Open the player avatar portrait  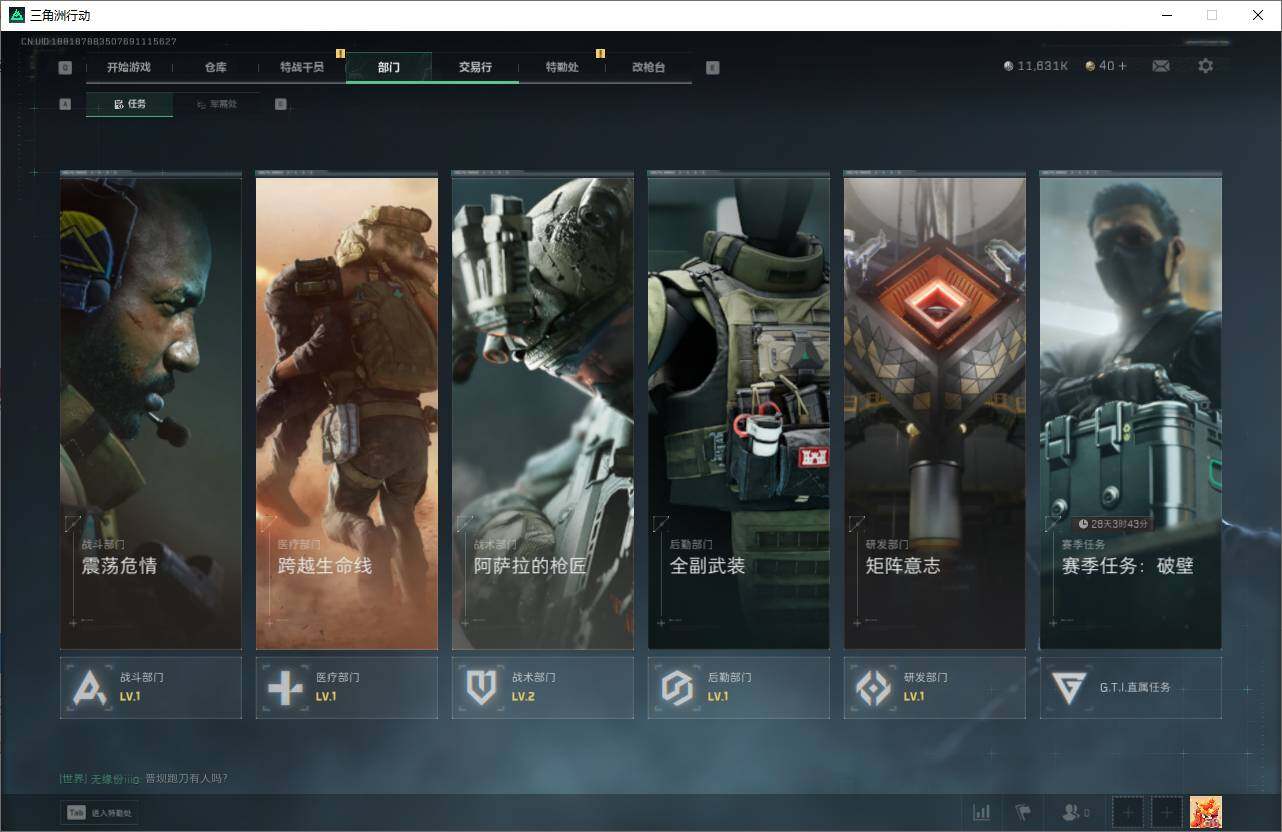(1205, 812)
